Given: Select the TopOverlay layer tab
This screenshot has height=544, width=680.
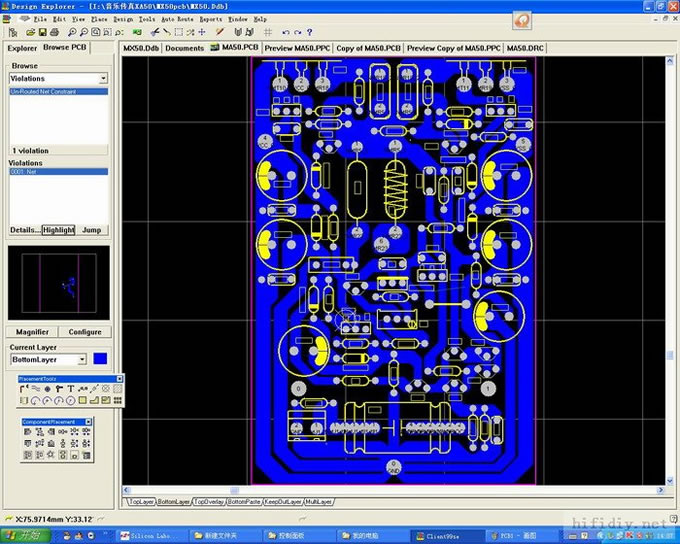Looking at the screenshot, I should (208, 500).
